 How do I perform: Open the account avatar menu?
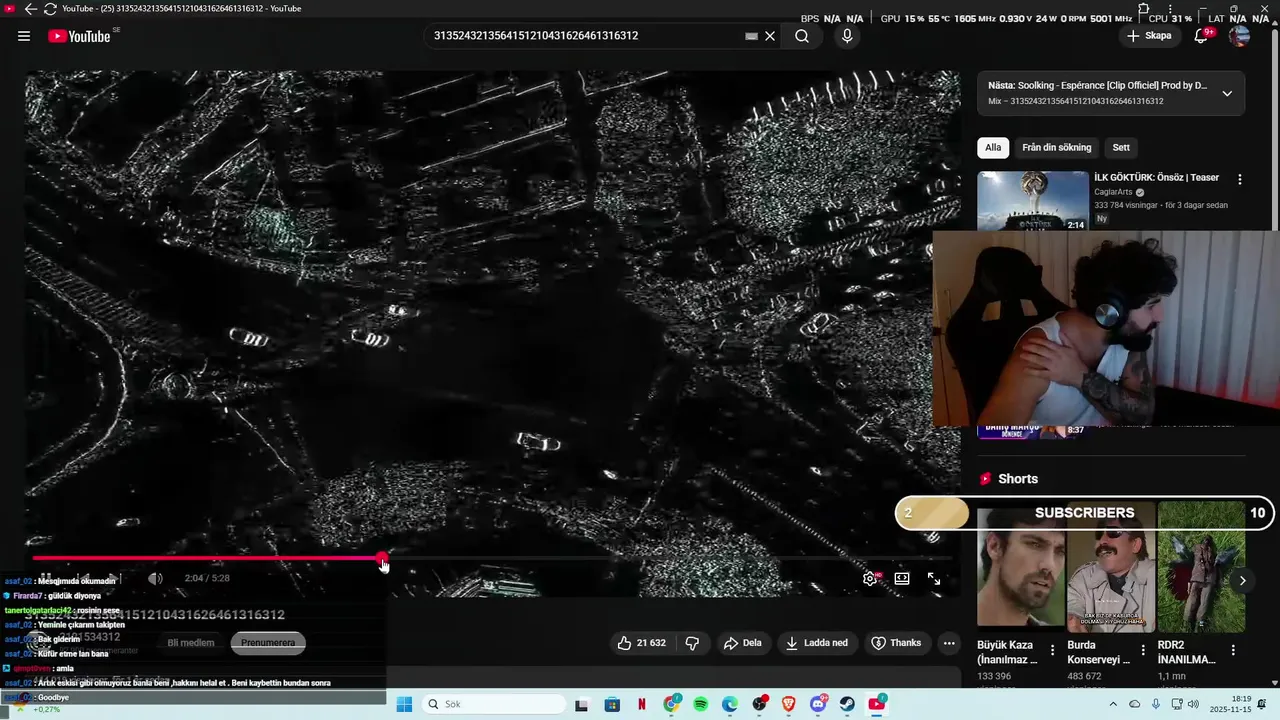[x=1239, y=36]
